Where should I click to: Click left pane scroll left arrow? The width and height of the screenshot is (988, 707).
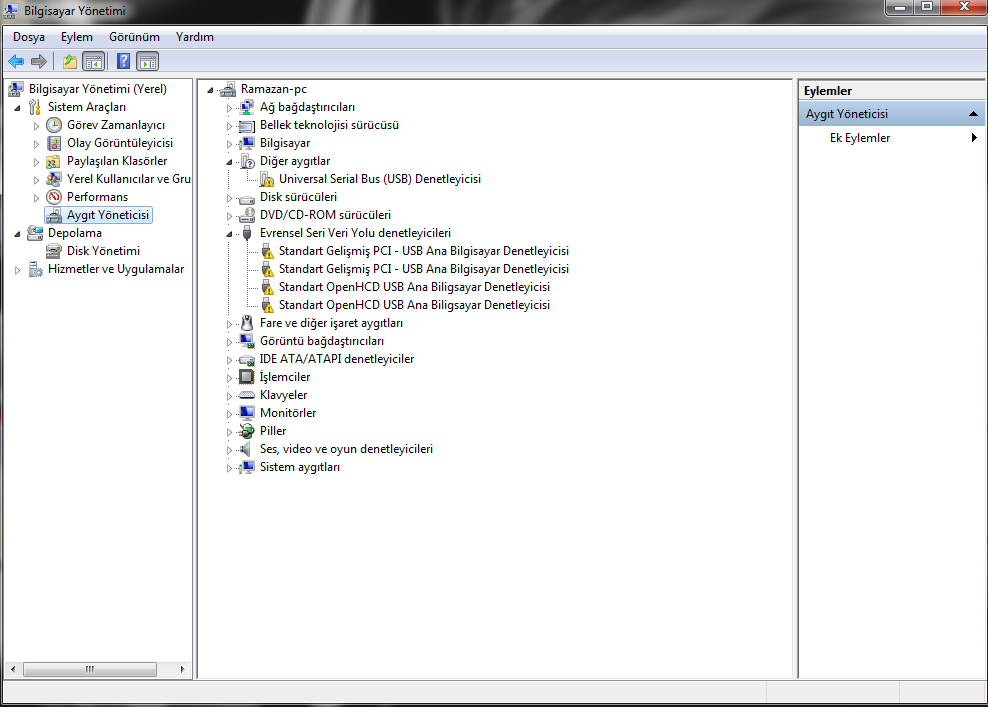tap(13, 669)
